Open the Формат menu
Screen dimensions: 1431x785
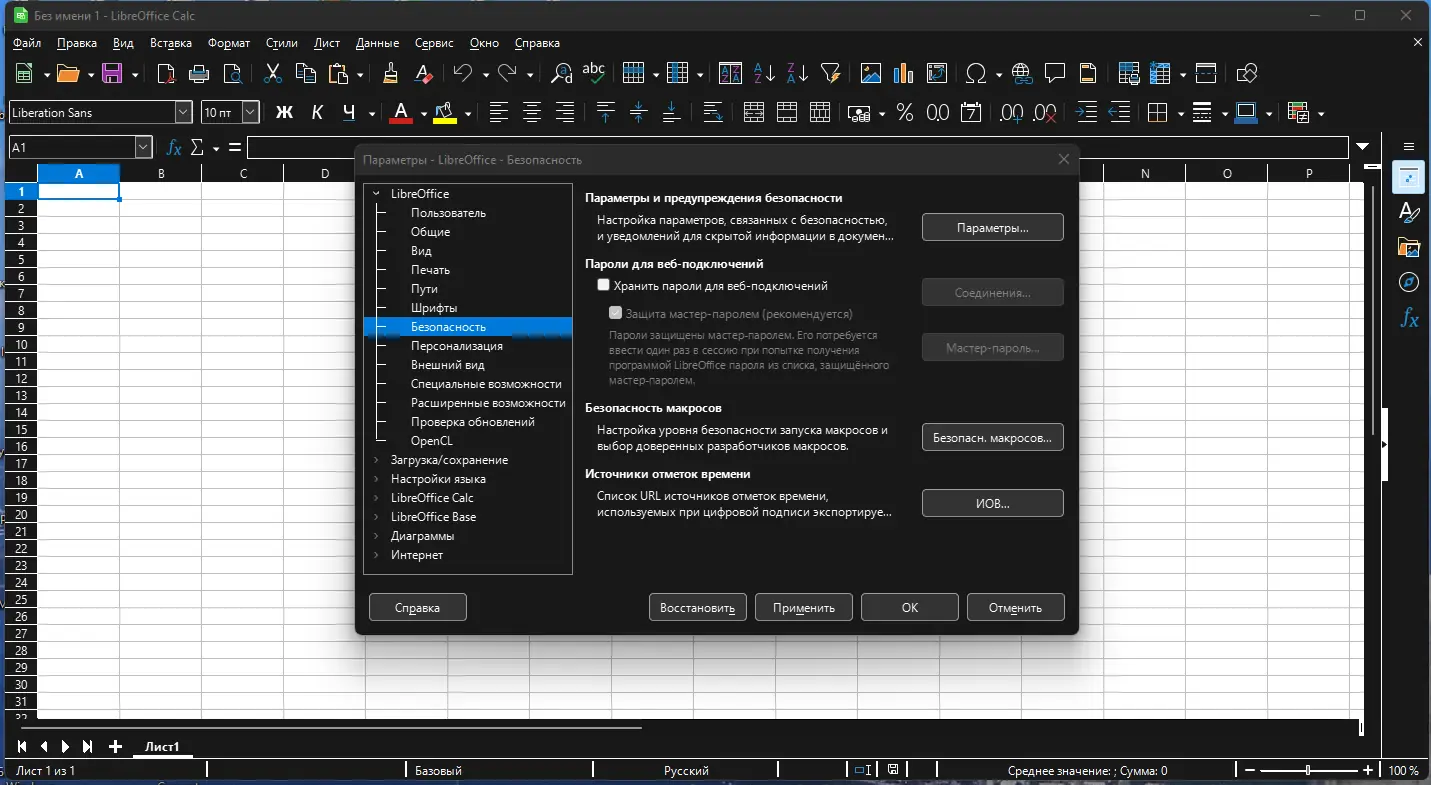[229, 43]
